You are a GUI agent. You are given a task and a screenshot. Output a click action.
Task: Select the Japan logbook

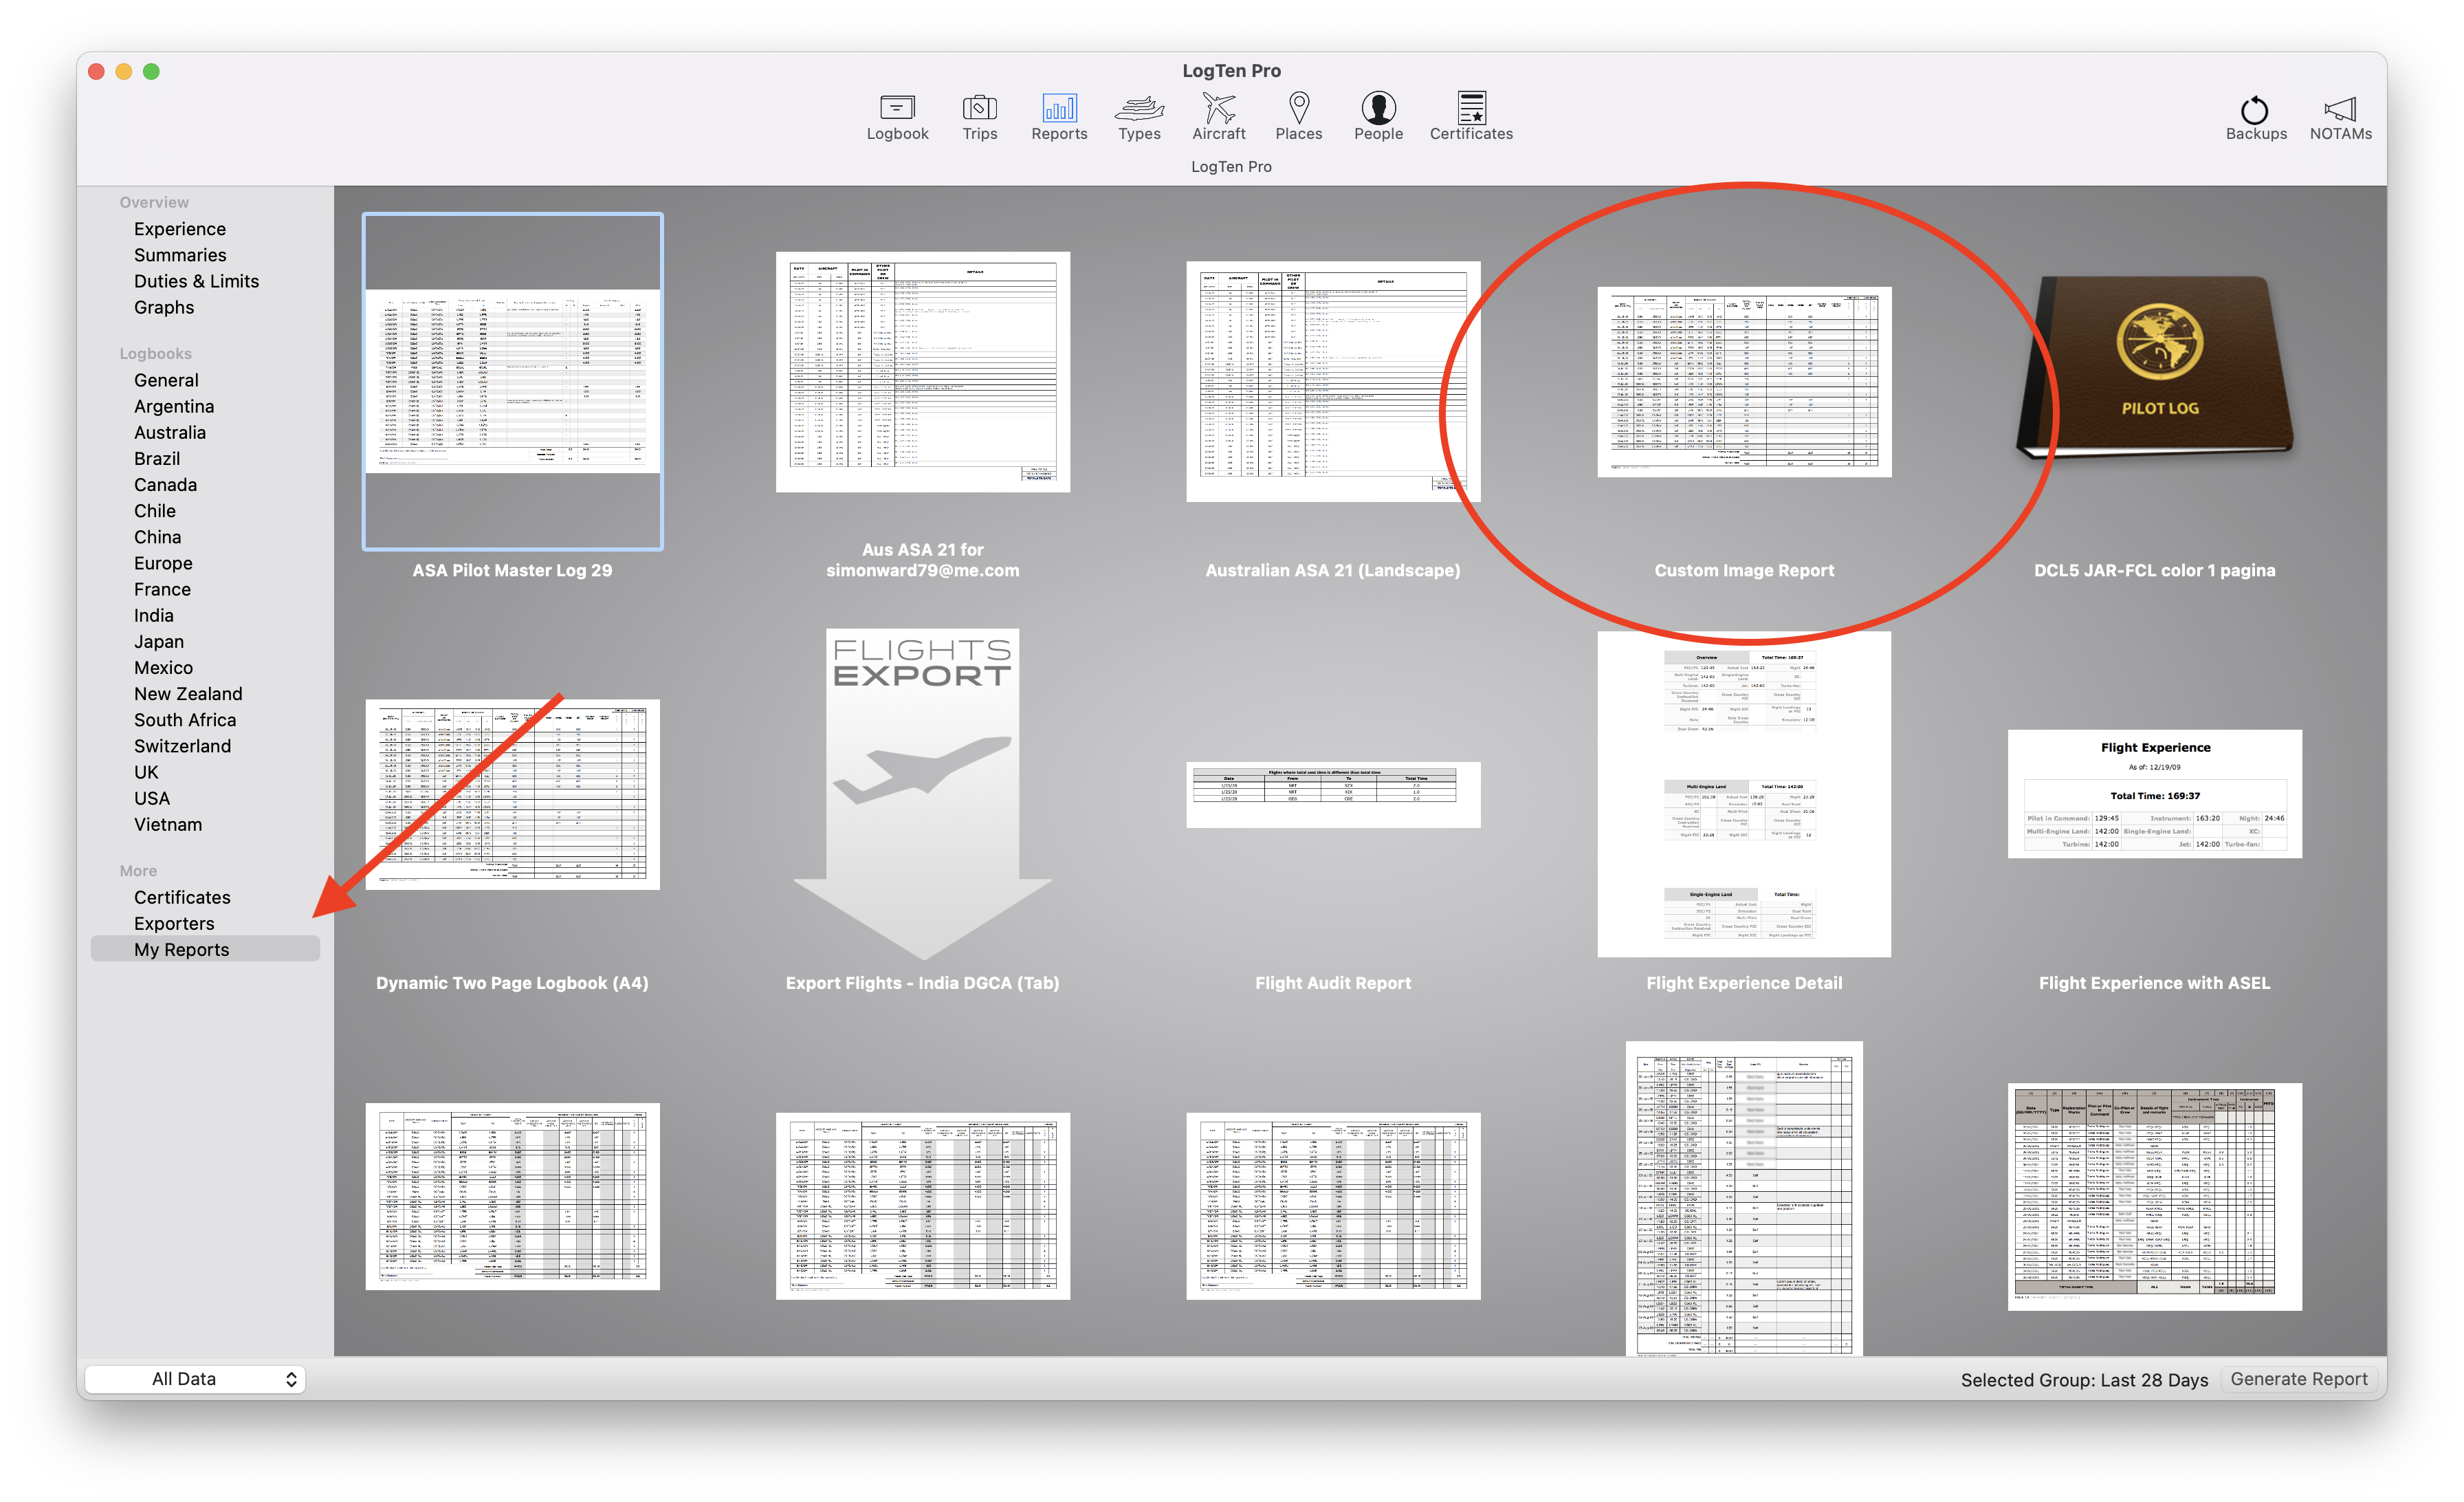point(159,641)
